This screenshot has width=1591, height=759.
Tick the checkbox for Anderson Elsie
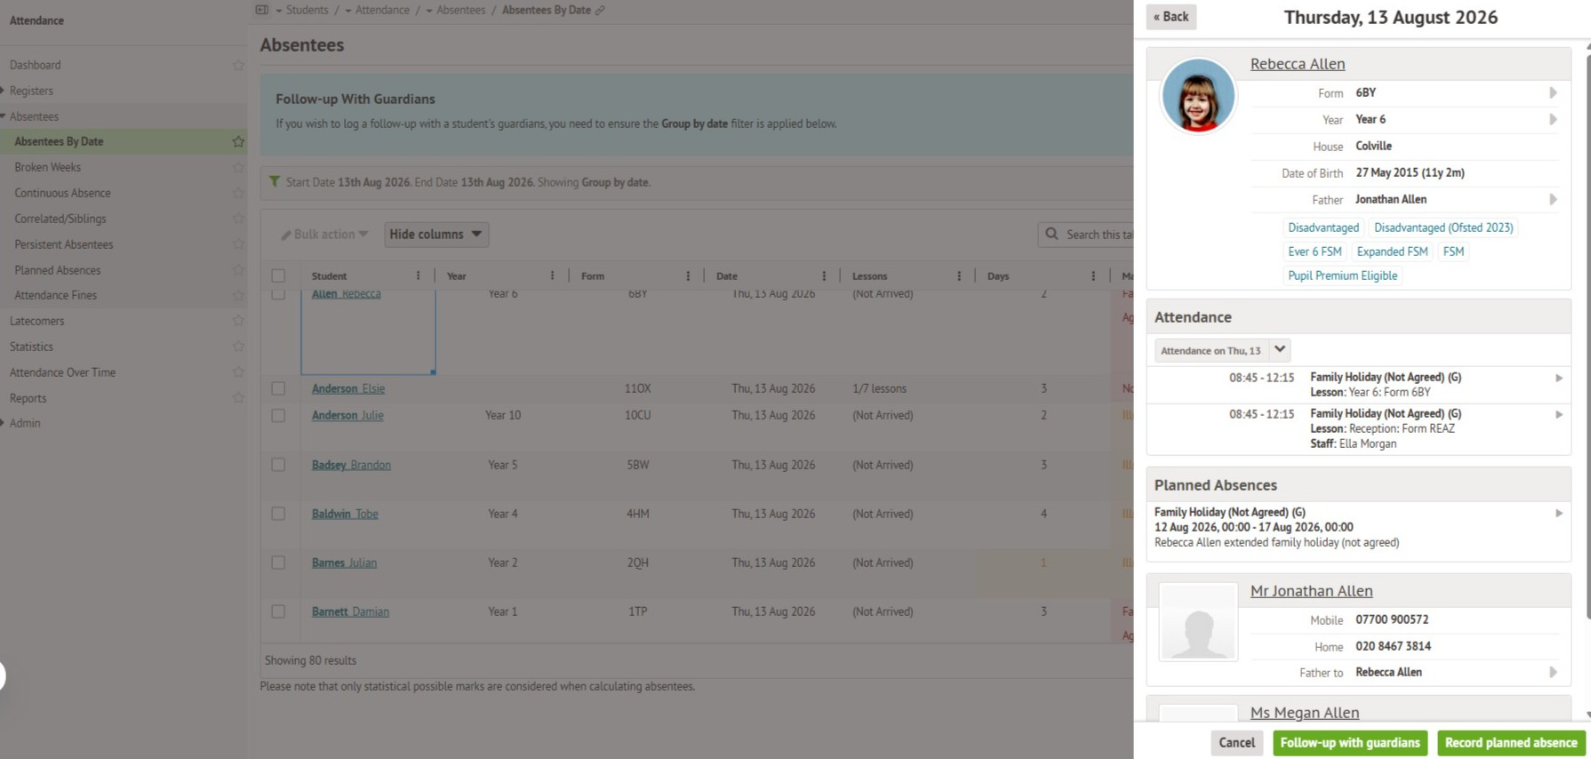tap(278, 389)
